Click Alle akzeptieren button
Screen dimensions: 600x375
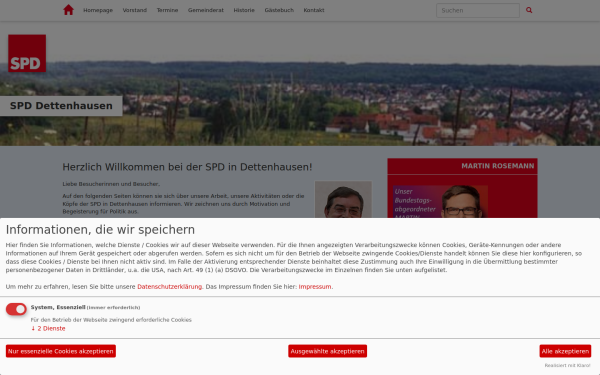(x=565, y=351)
